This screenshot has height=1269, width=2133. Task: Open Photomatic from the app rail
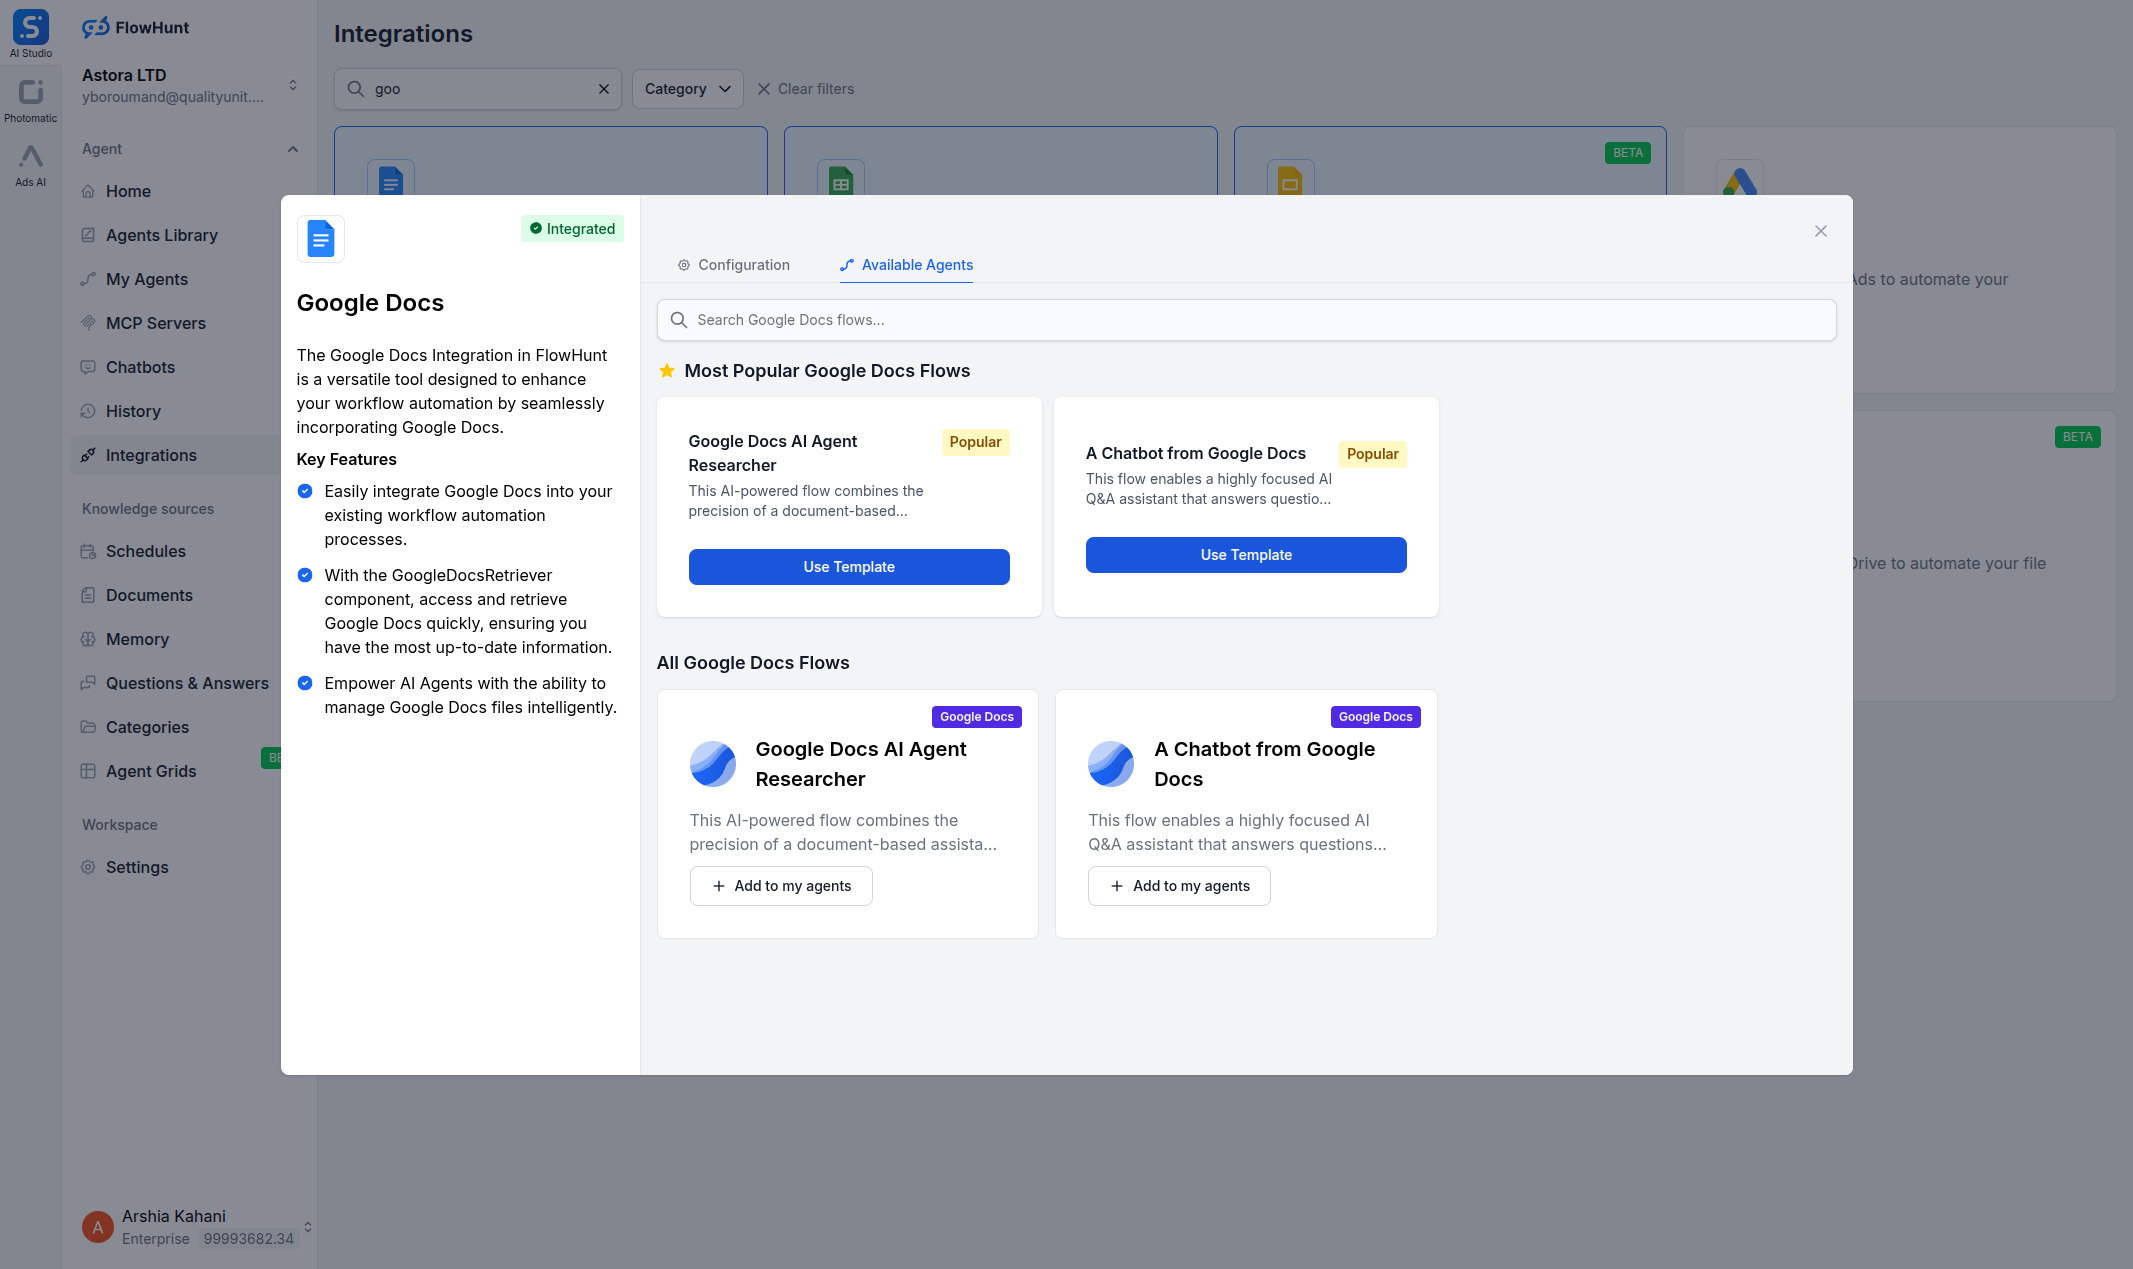tap(30, 98)
